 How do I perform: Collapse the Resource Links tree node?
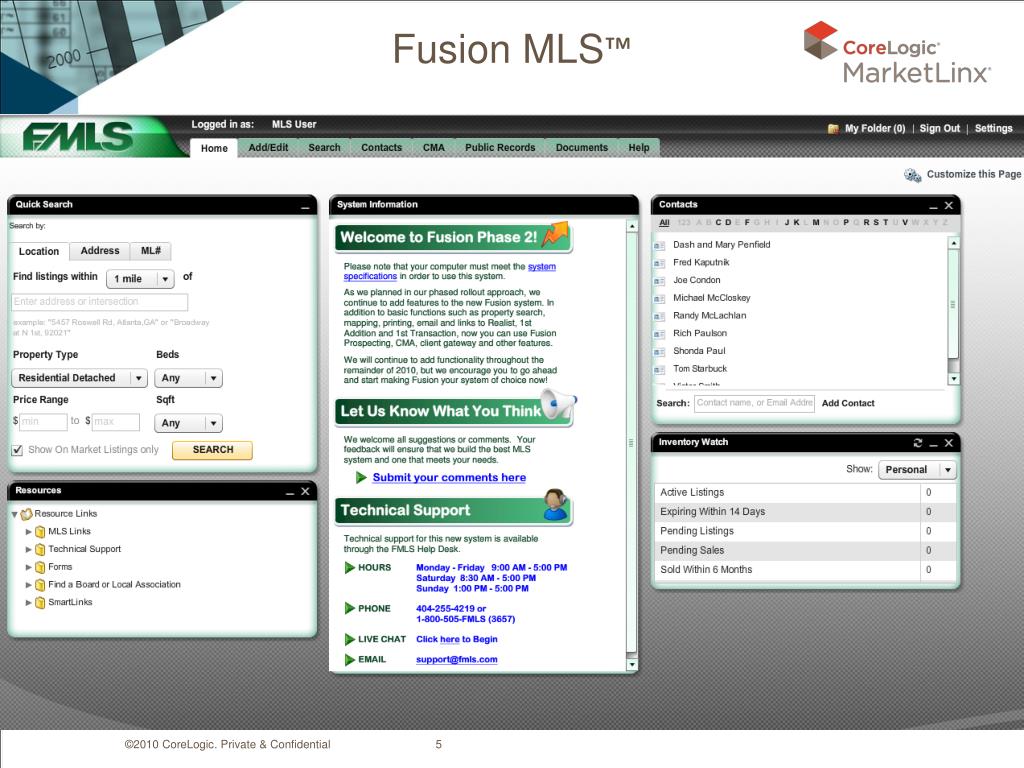click(14, 515)
